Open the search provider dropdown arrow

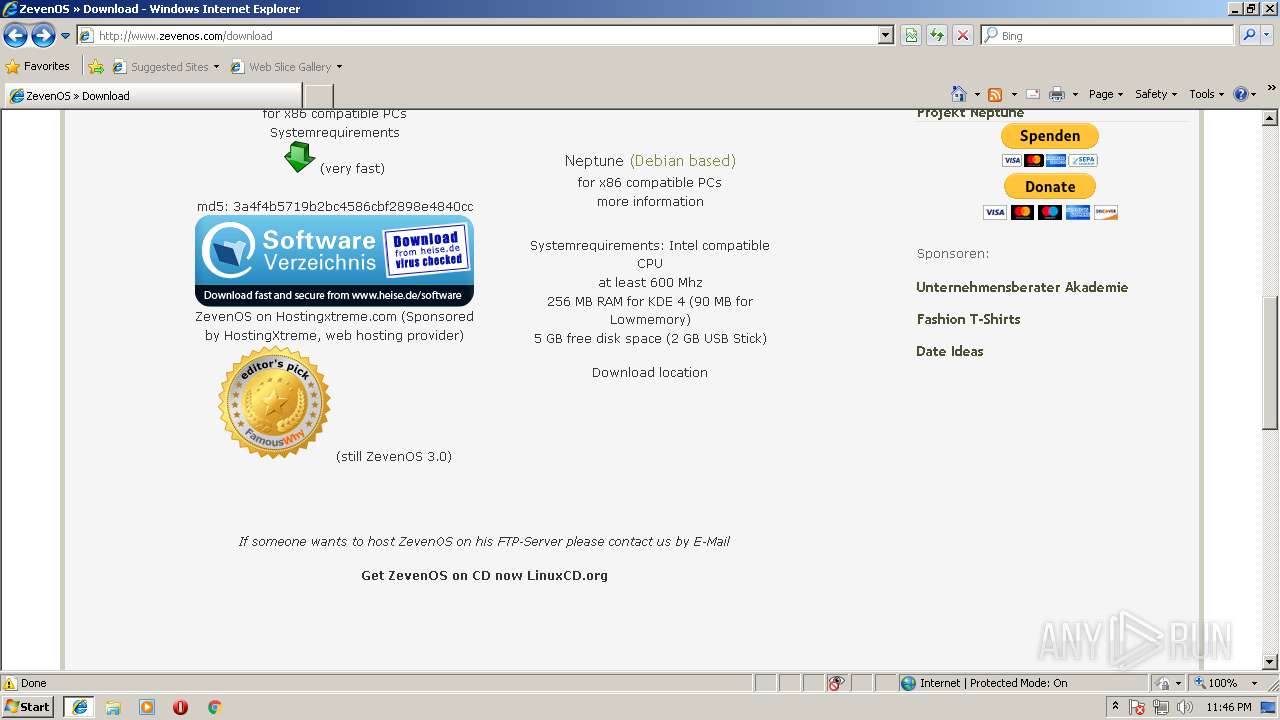pos(1267,35)
